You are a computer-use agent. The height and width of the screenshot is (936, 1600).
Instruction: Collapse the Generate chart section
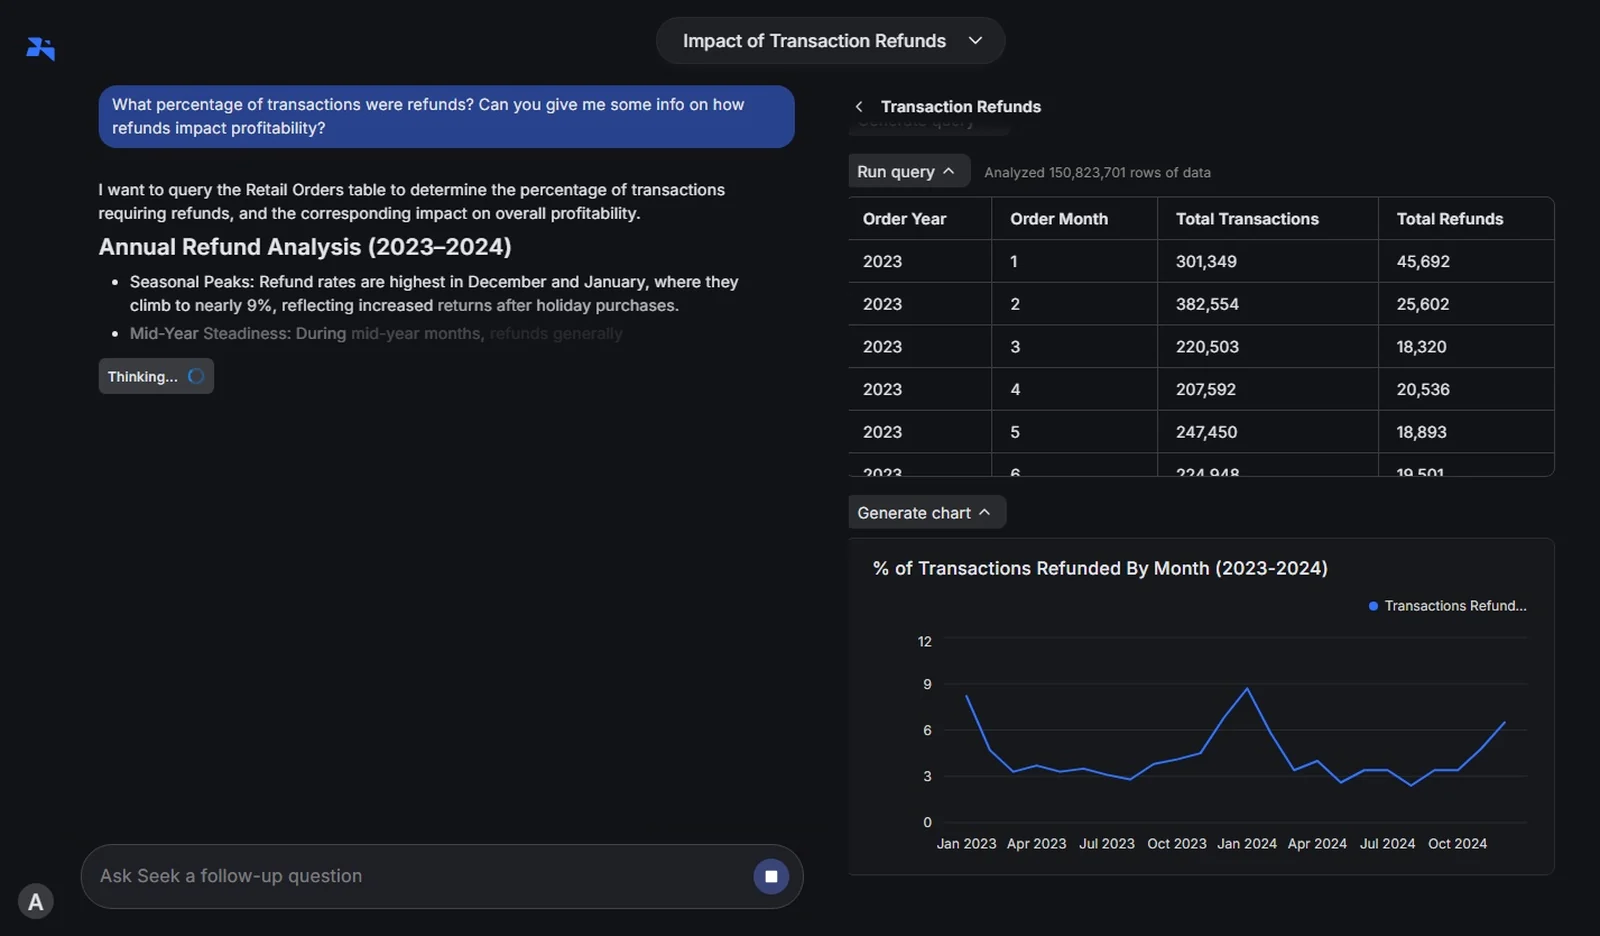tap(926, 512)
